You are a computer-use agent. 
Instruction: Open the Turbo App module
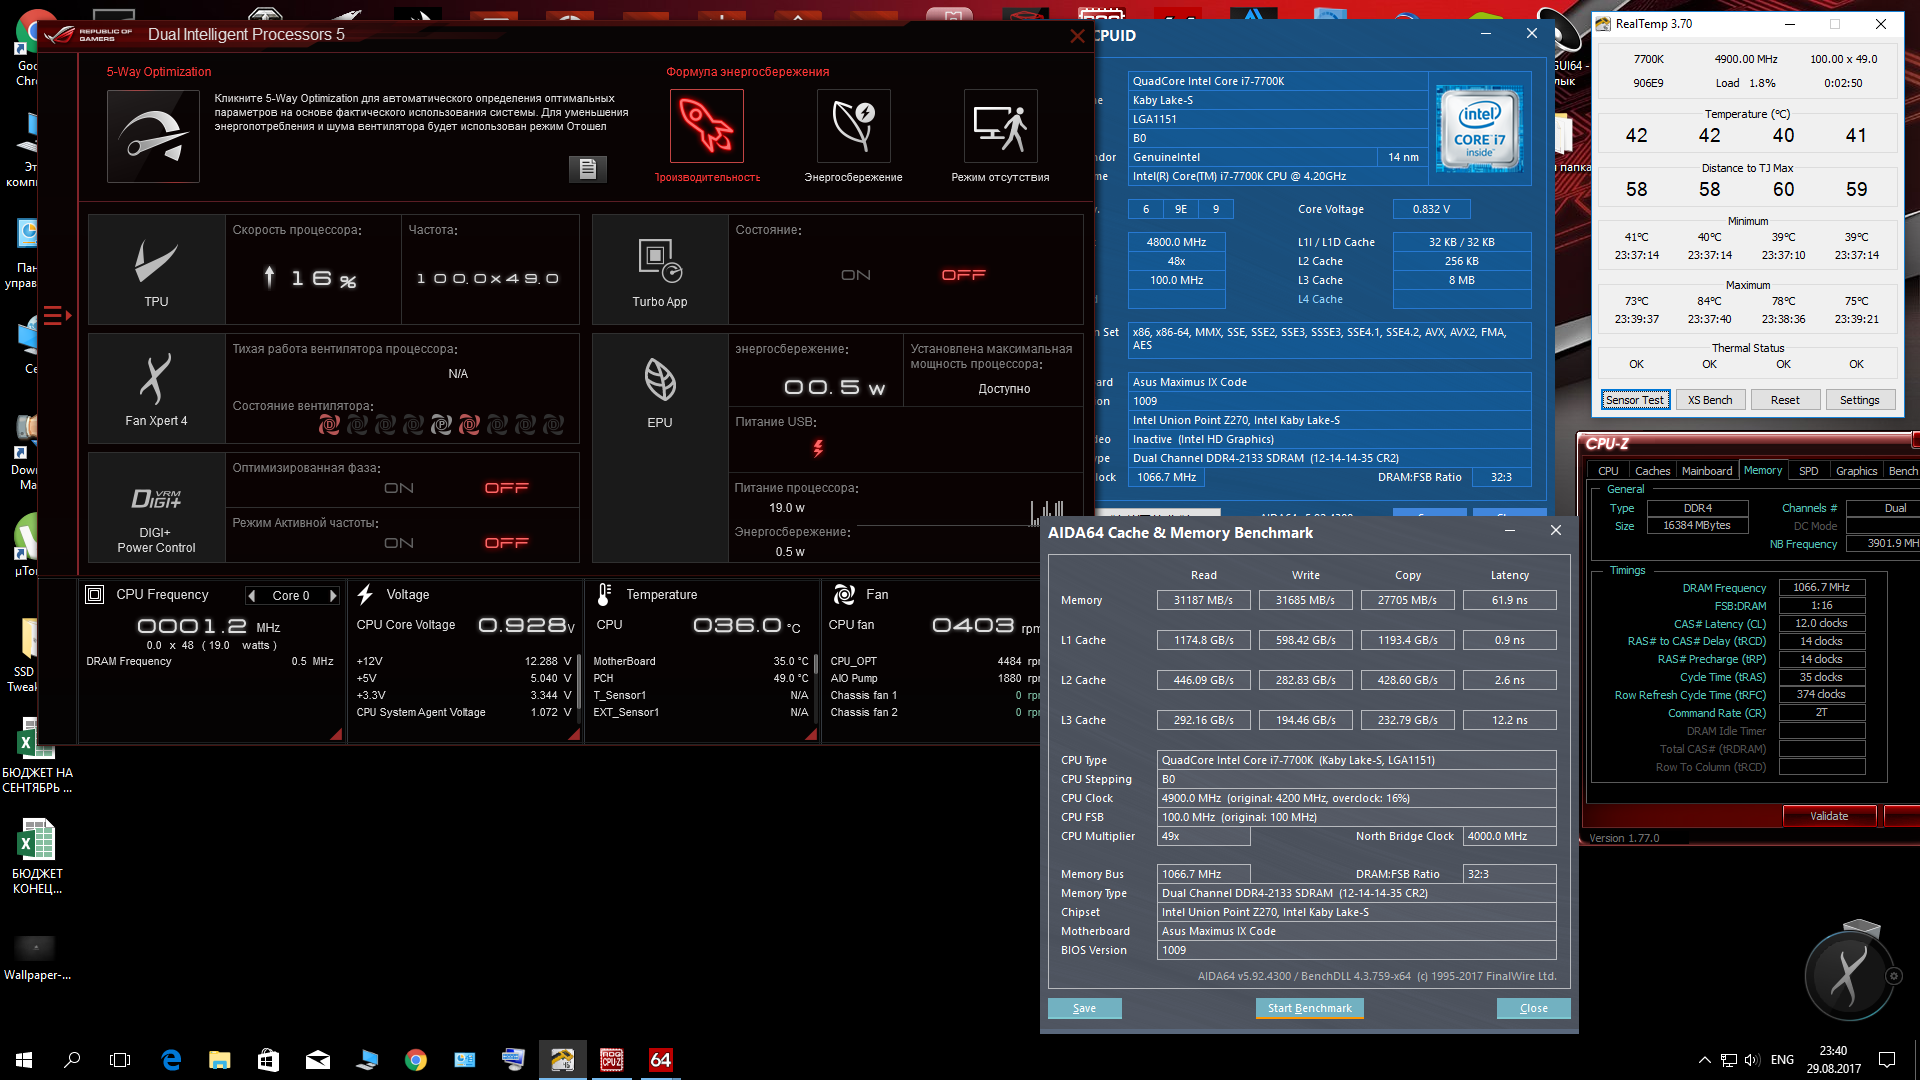(x=659, y=269)
